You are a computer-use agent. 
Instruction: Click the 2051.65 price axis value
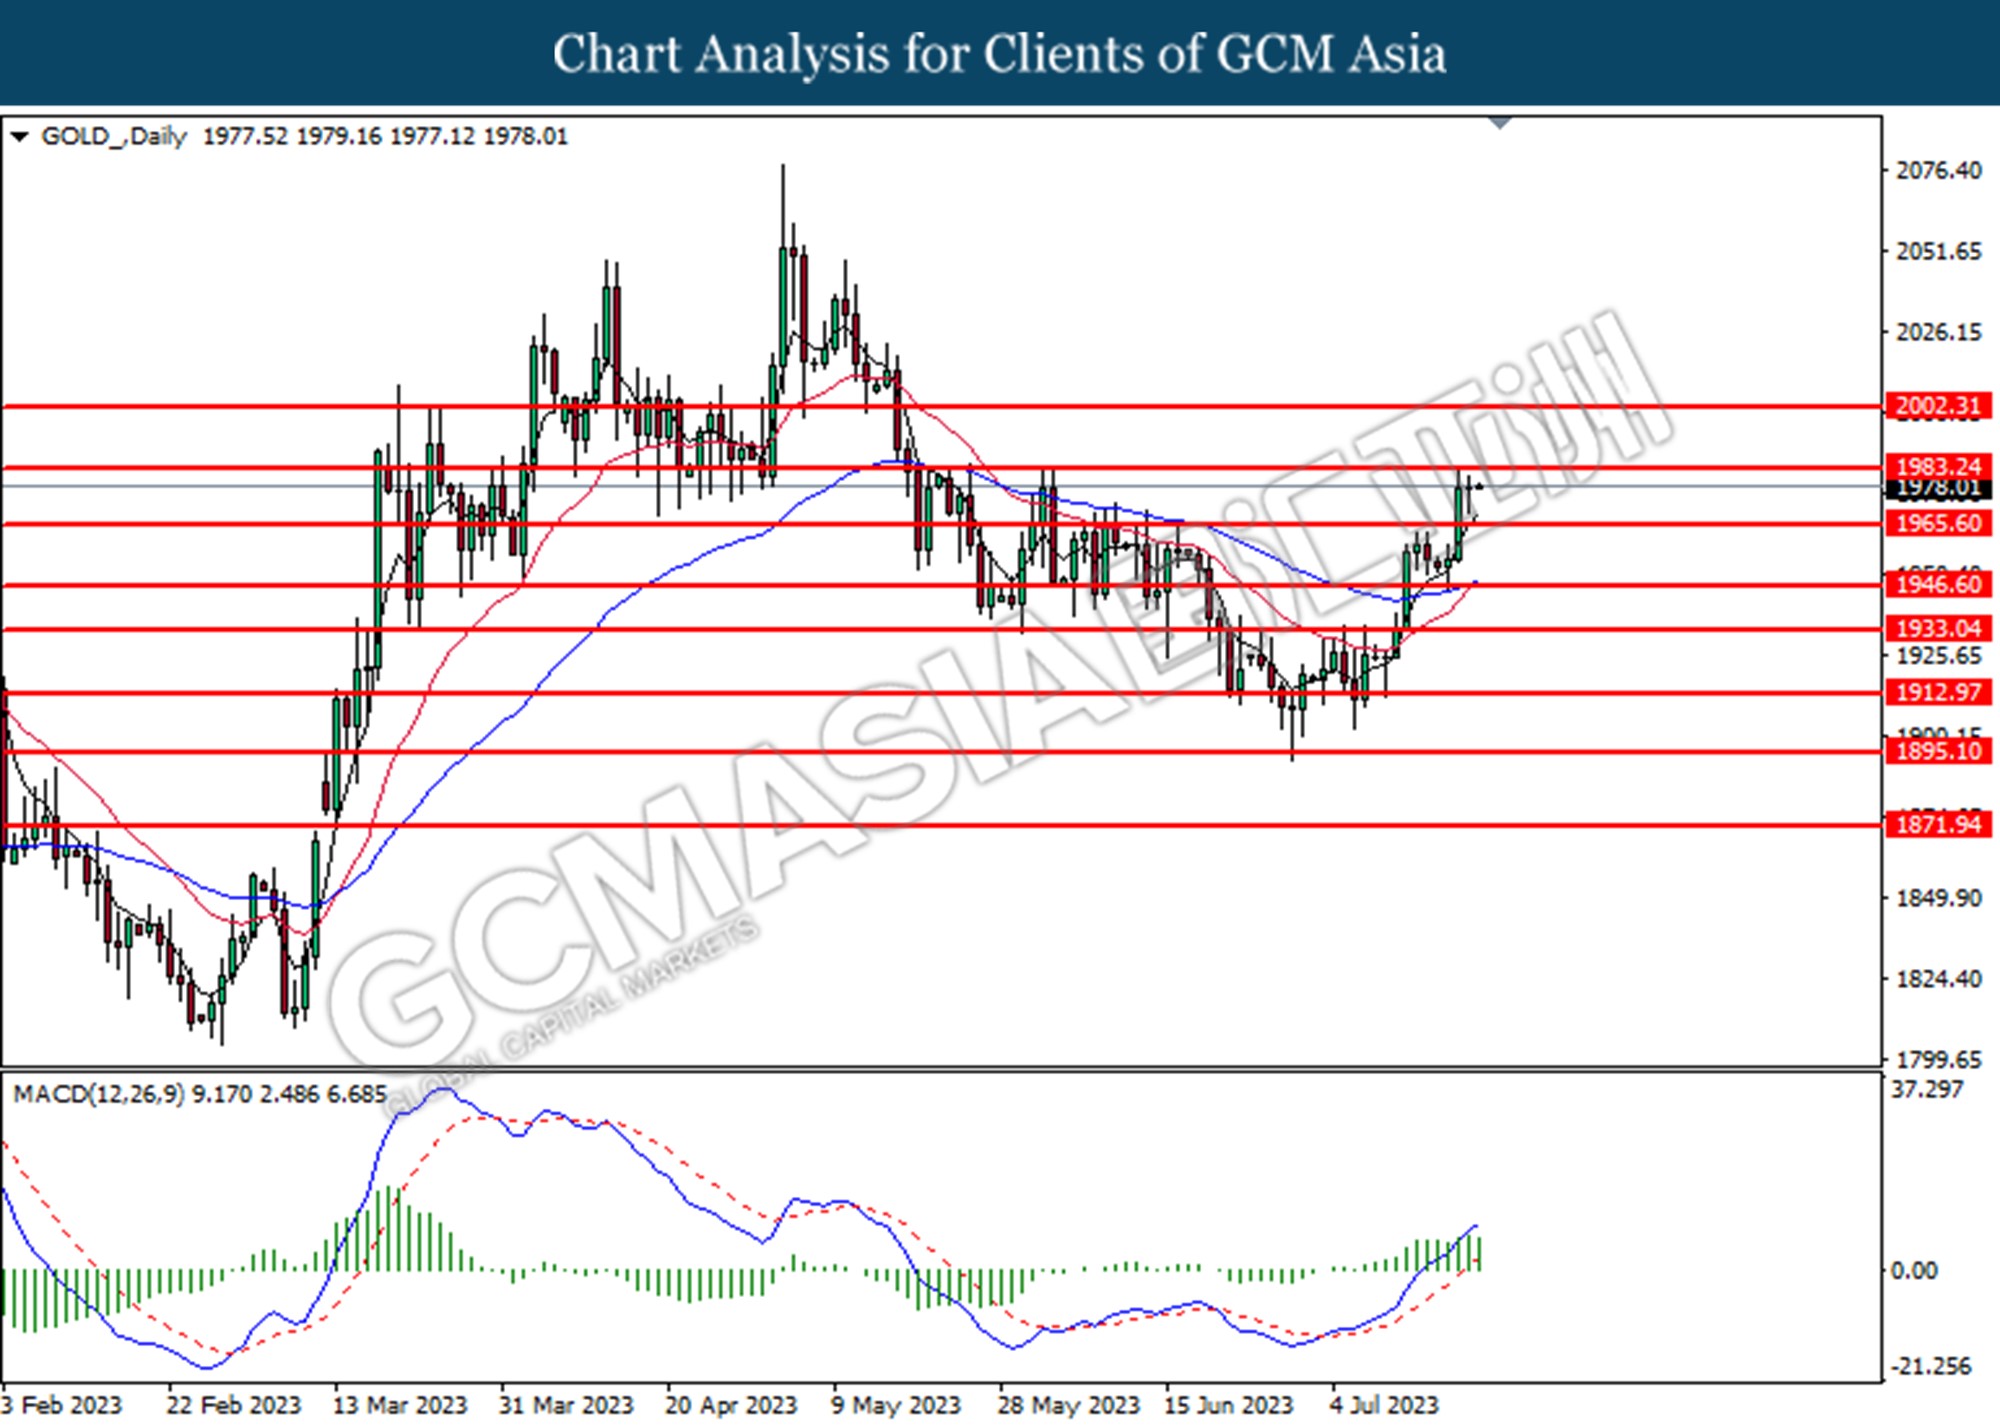pos(1938,252)
